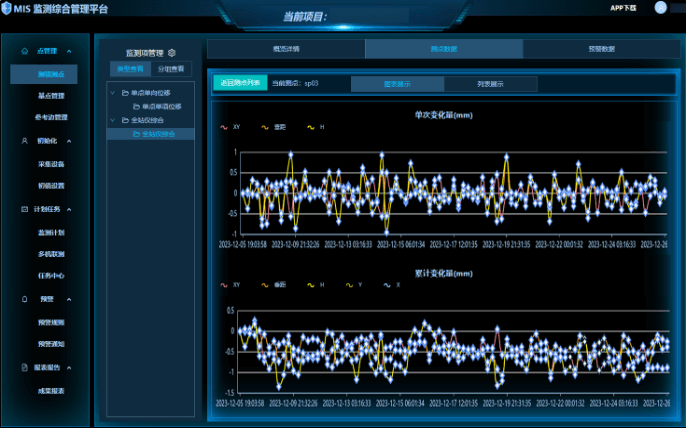Click the gear icon beside 监测项管理

[x=172, y=52]
